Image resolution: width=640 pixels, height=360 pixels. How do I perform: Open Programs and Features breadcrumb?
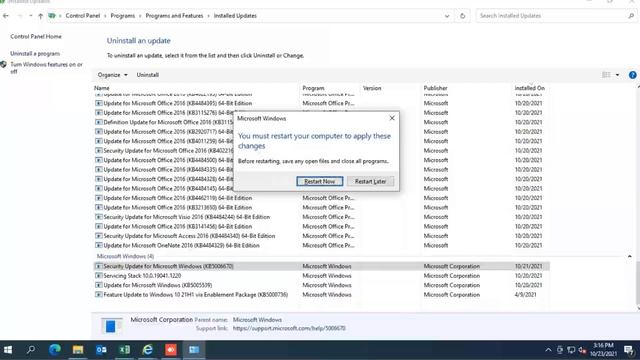174,16
